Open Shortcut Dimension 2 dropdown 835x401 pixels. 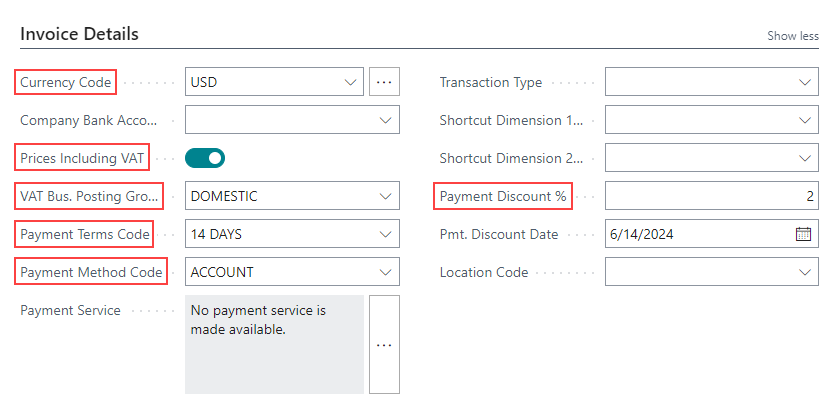click(x=805, y=158)
